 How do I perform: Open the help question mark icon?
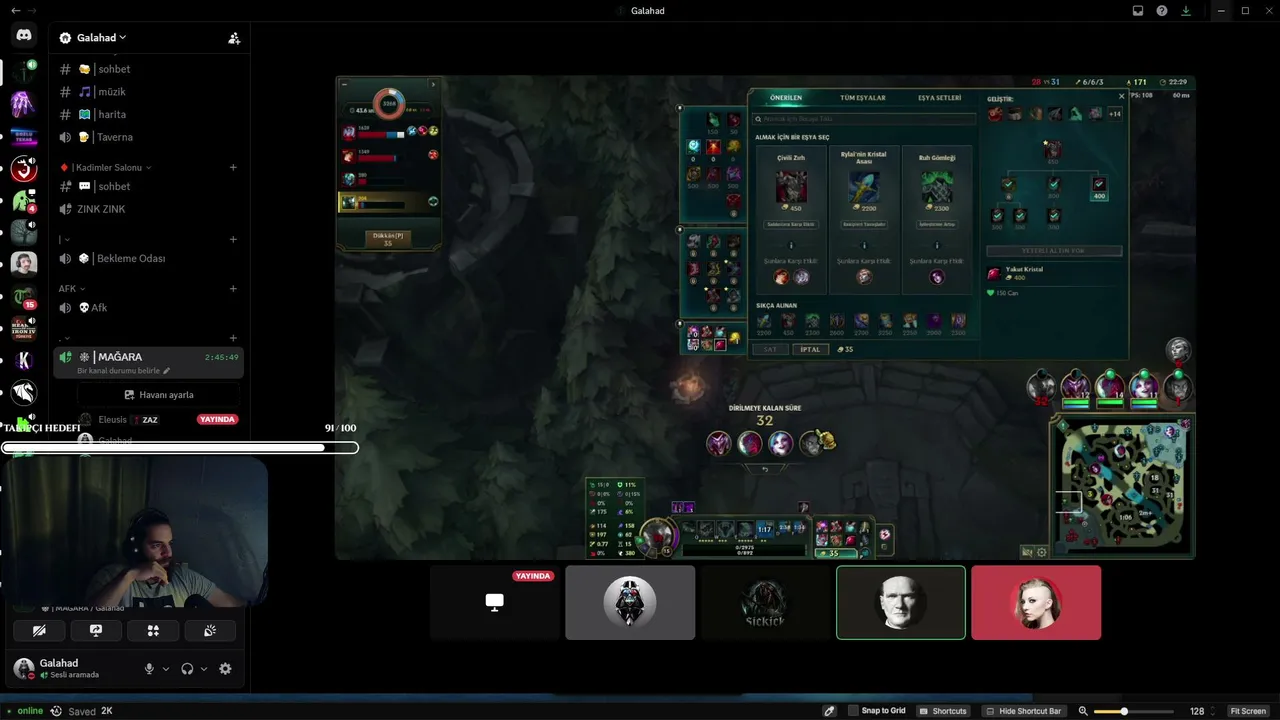(1162, 11)
